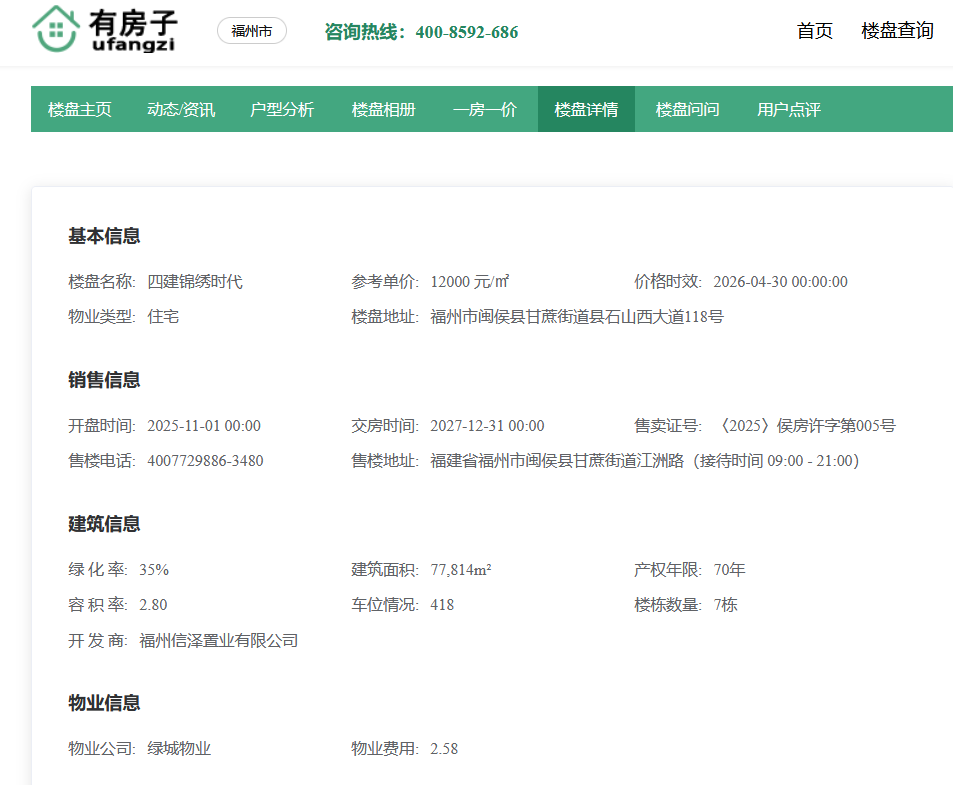This screenshot has width=953, height=785.
Task: Click the 售卖证号 permit number text
Action: (804, 426)
